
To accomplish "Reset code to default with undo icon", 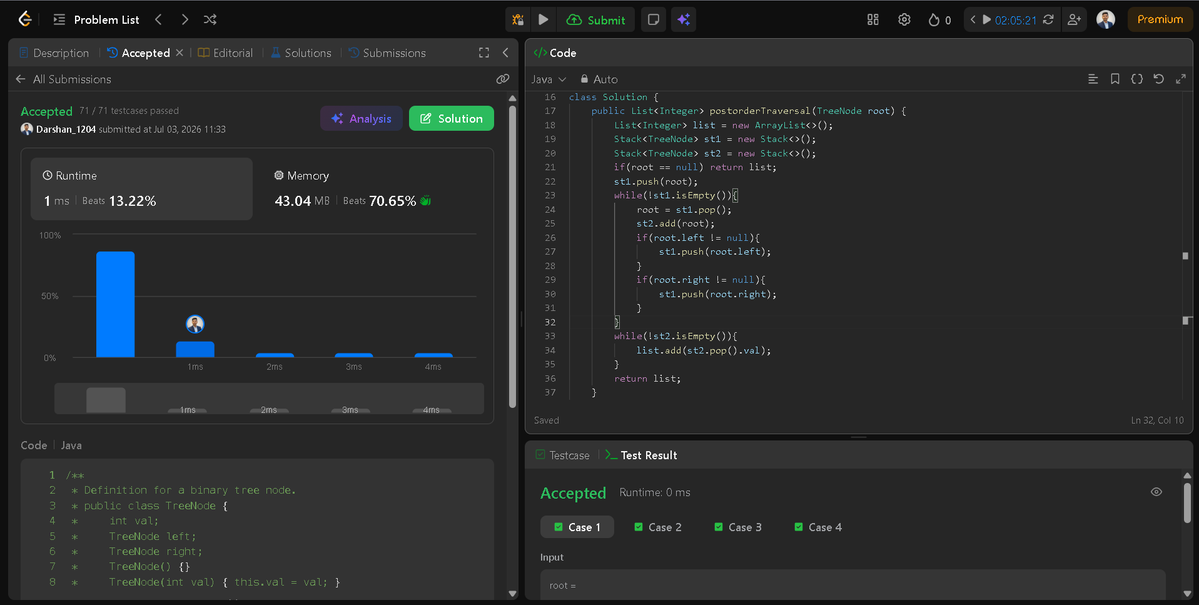I will (x=1158, y=79).
